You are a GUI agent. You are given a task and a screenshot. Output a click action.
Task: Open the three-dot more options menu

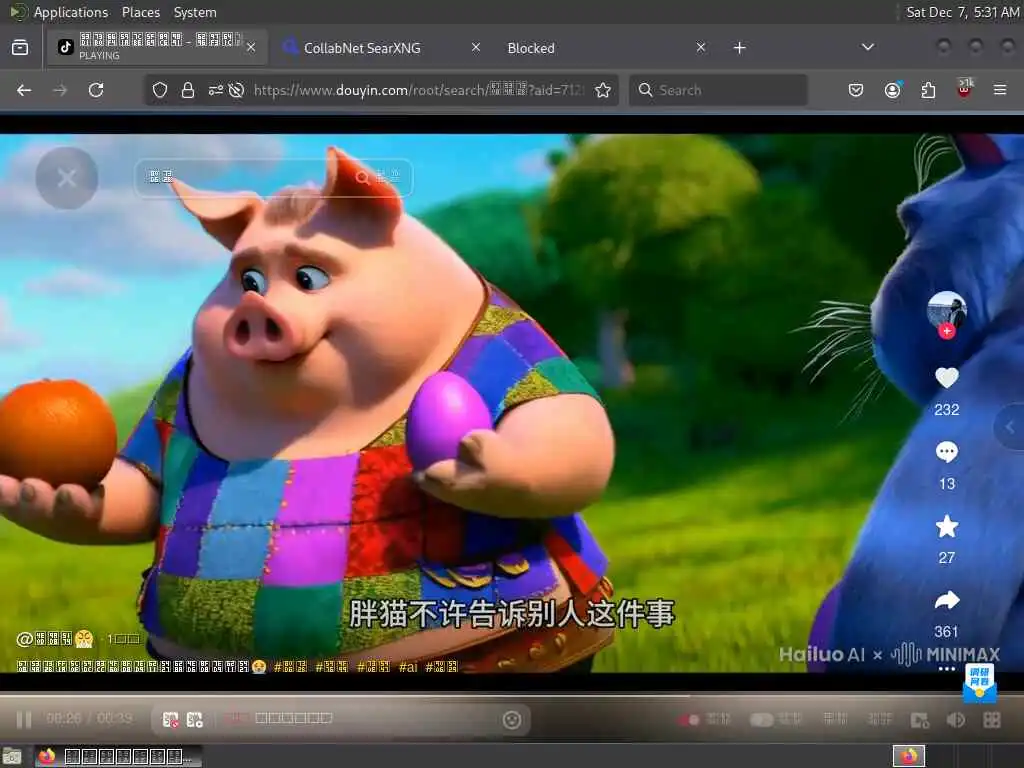[946, 669]
